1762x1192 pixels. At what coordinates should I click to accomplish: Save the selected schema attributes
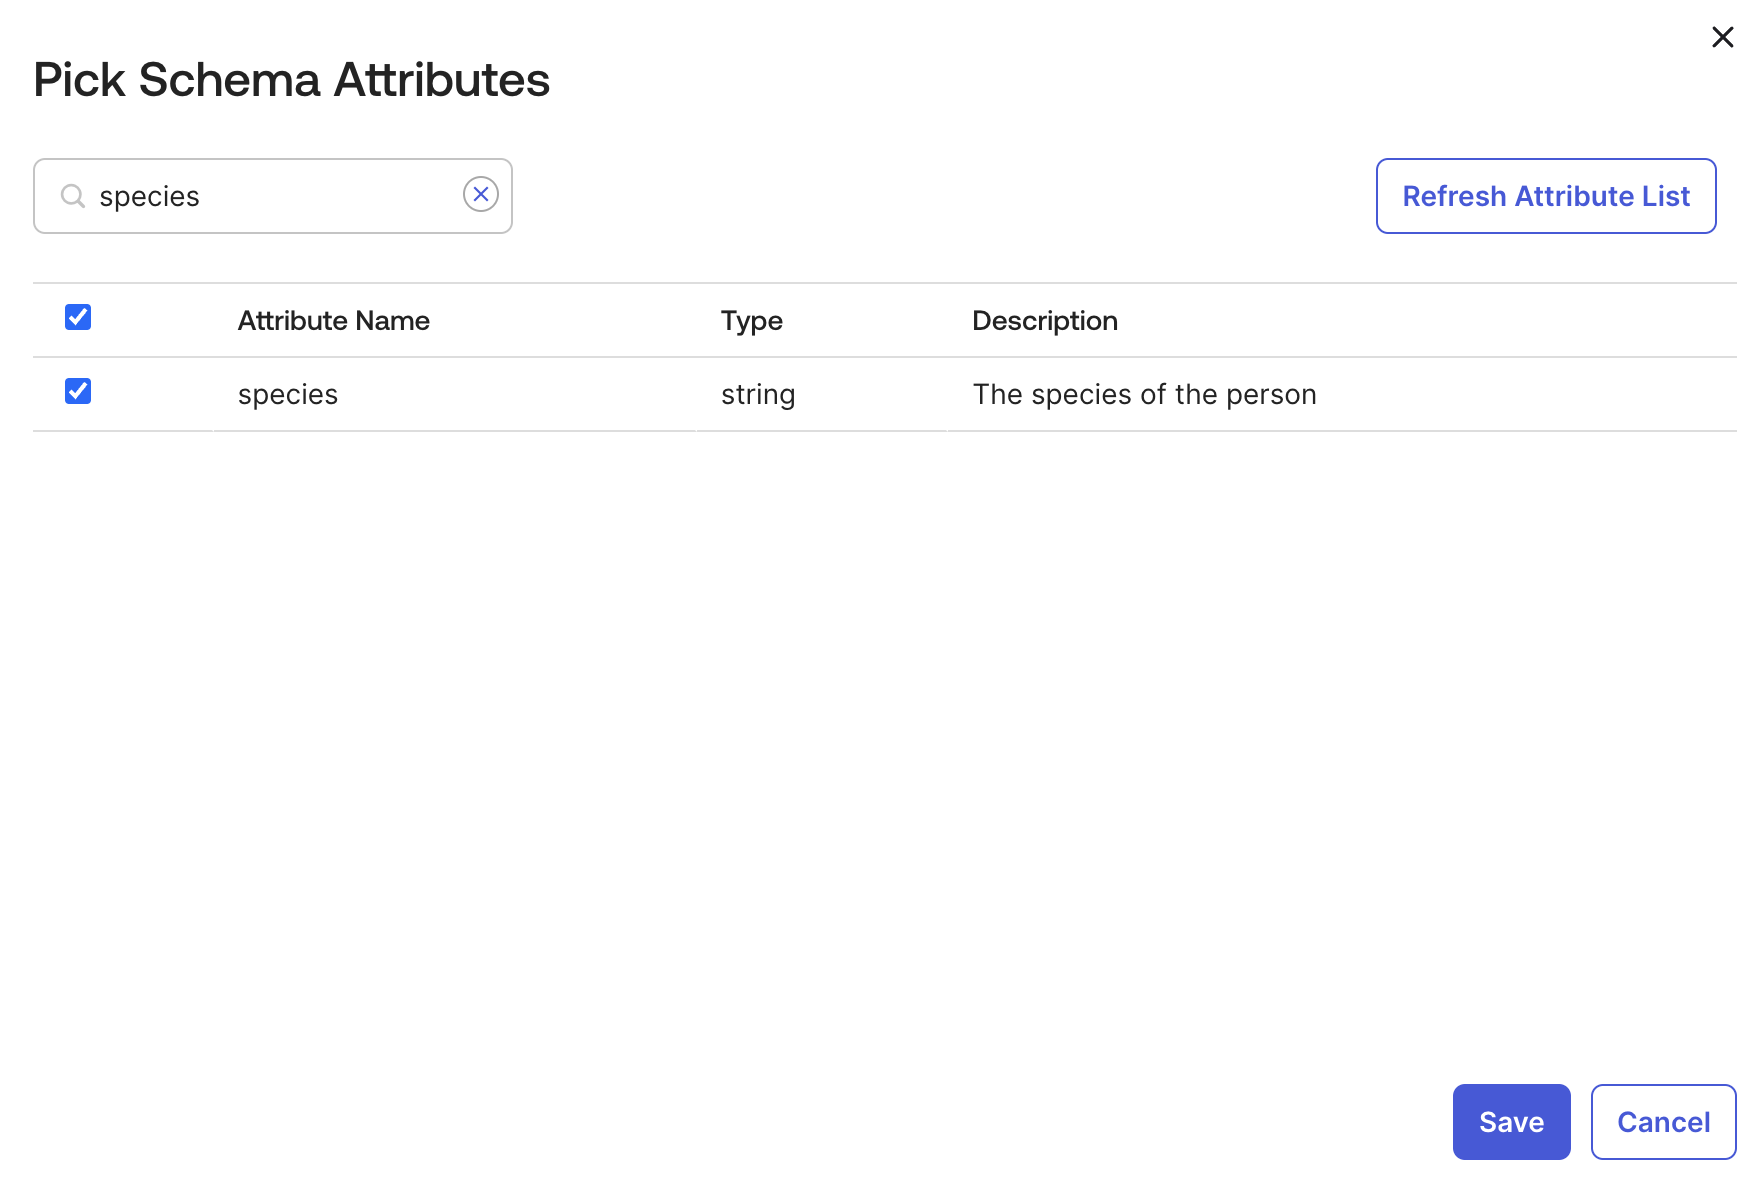(x=1511, y=1121)
